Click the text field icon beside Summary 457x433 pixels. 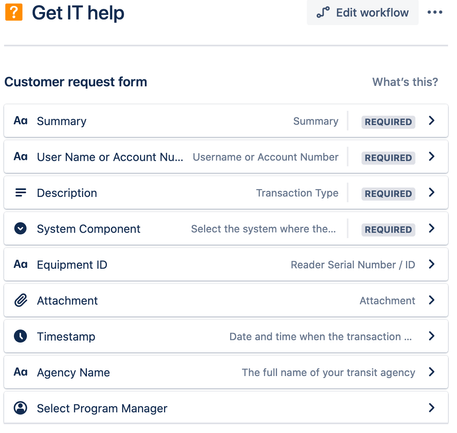coord(20,121)
